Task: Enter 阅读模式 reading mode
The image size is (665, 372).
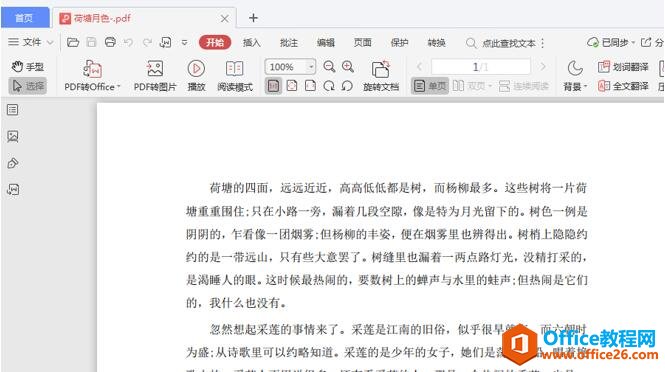Action: (x=235, y=76)
